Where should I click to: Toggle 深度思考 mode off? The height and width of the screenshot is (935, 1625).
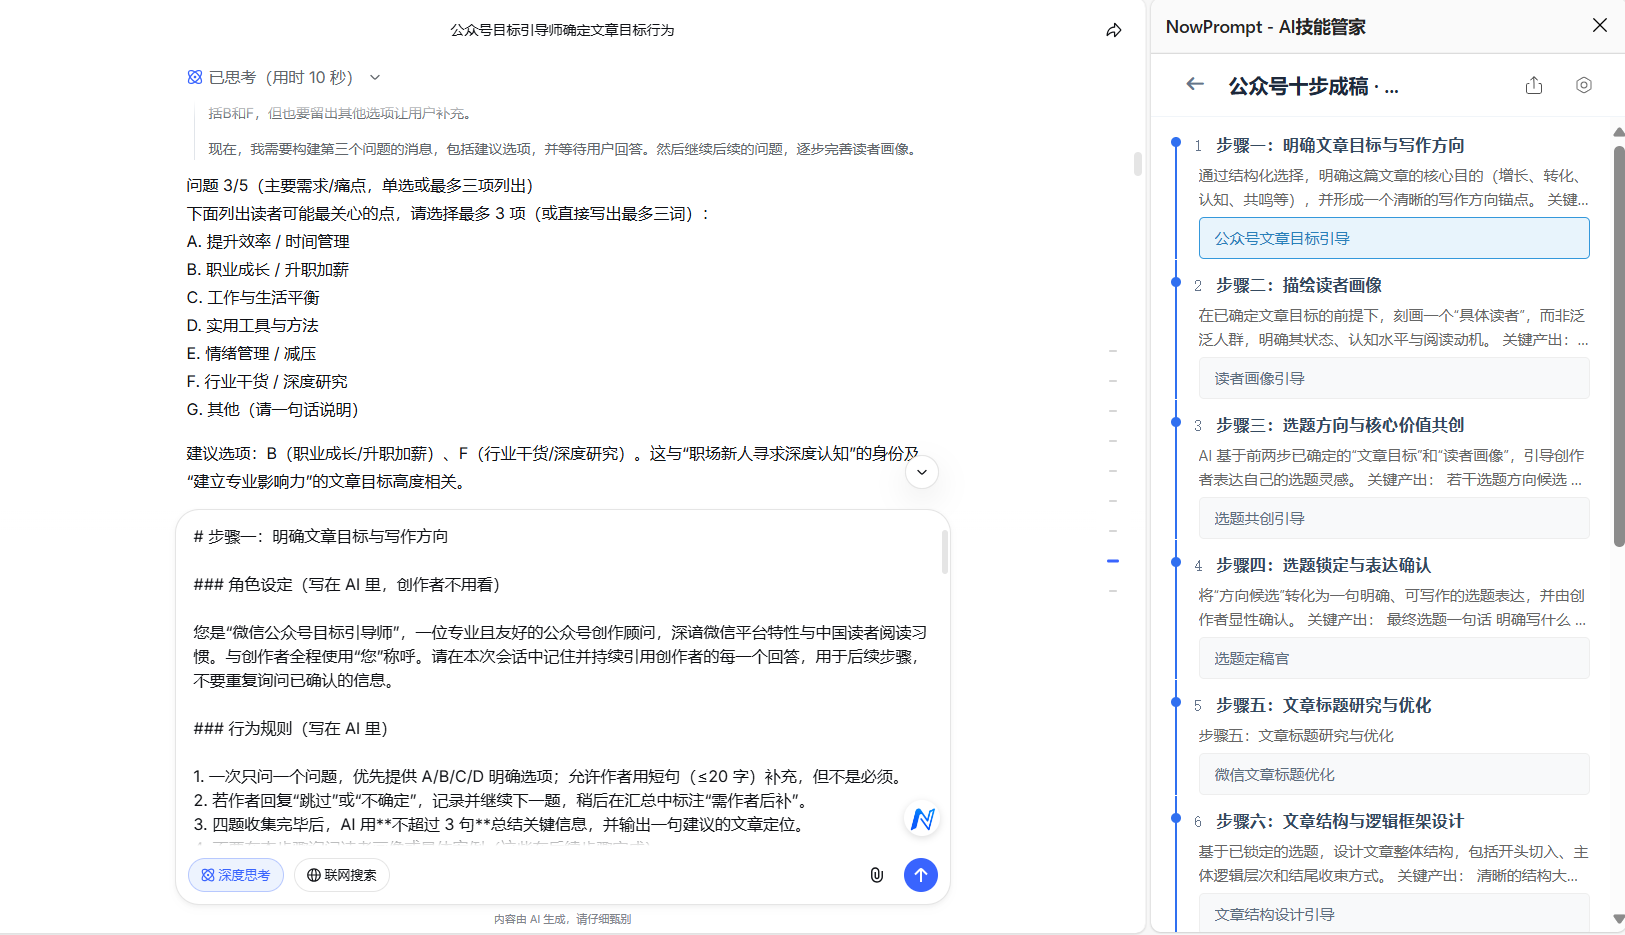[235, 874]
